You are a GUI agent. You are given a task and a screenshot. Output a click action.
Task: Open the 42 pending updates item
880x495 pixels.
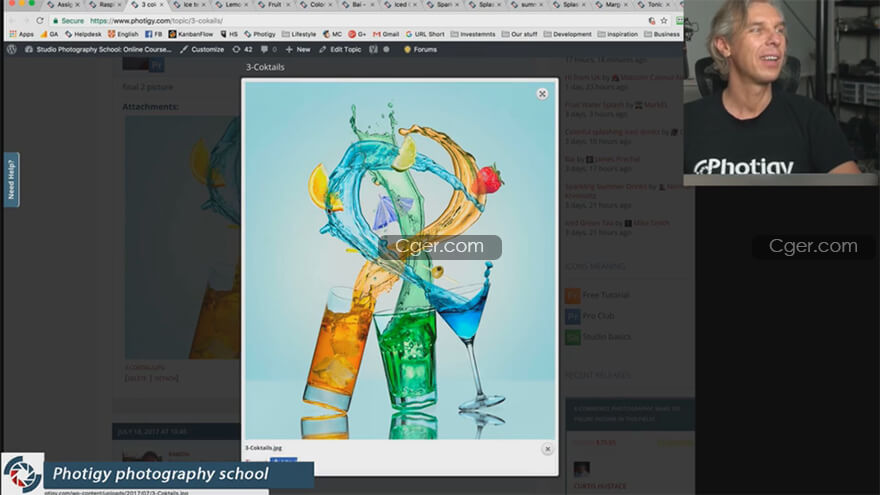(242, 49)
